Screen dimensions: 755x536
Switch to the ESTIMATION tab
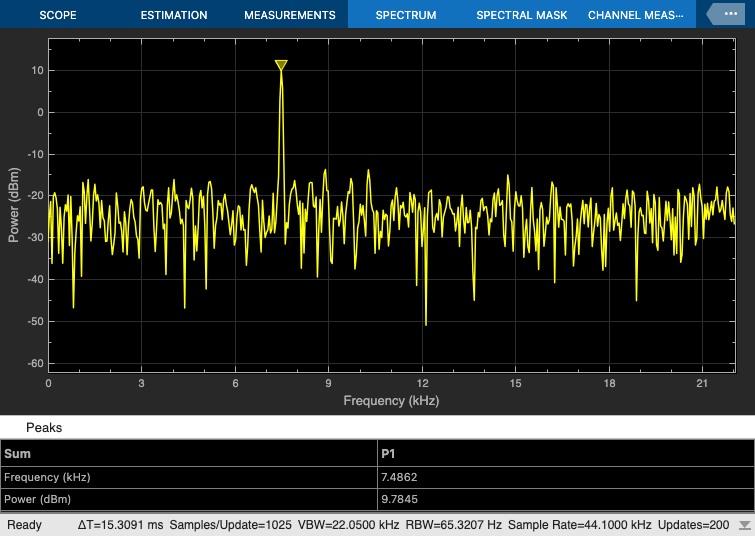pyautogui.click(x=174, y=15)
